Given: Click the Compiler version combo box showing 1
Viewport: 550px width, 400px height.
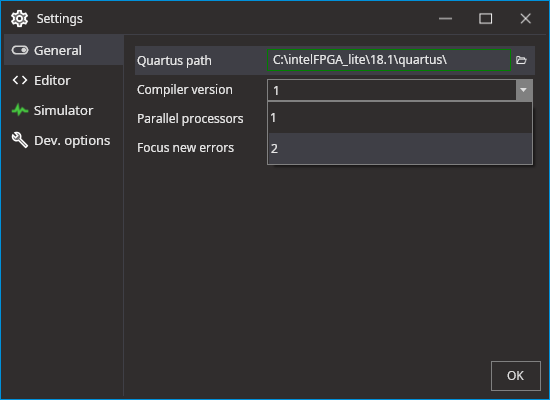Looking at the screenshot, I should (400, 90).
